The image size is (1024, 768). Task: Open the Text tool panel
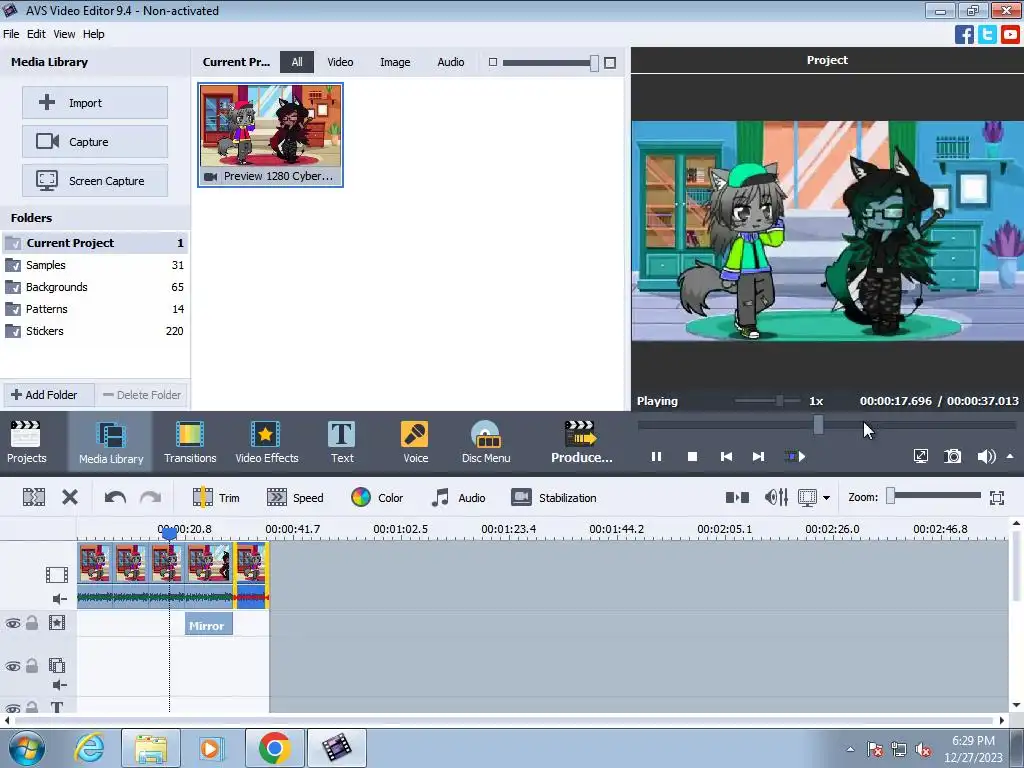click(342, 442)
